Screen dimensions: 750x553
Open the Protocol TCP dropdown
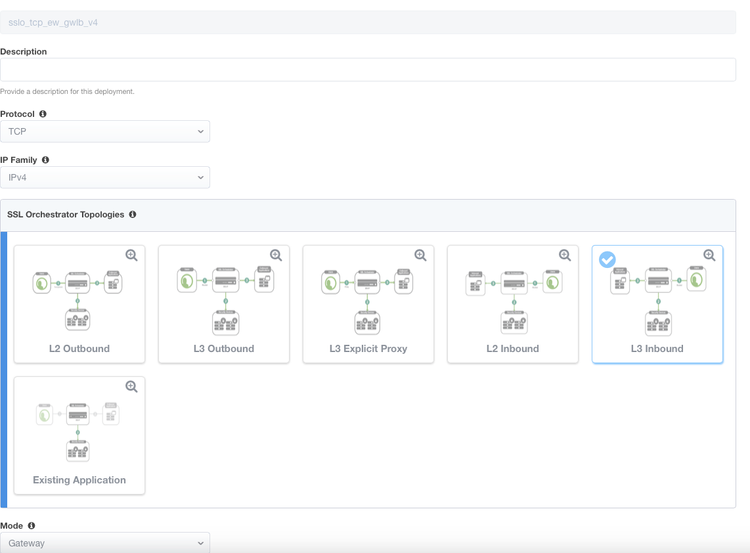105,131
